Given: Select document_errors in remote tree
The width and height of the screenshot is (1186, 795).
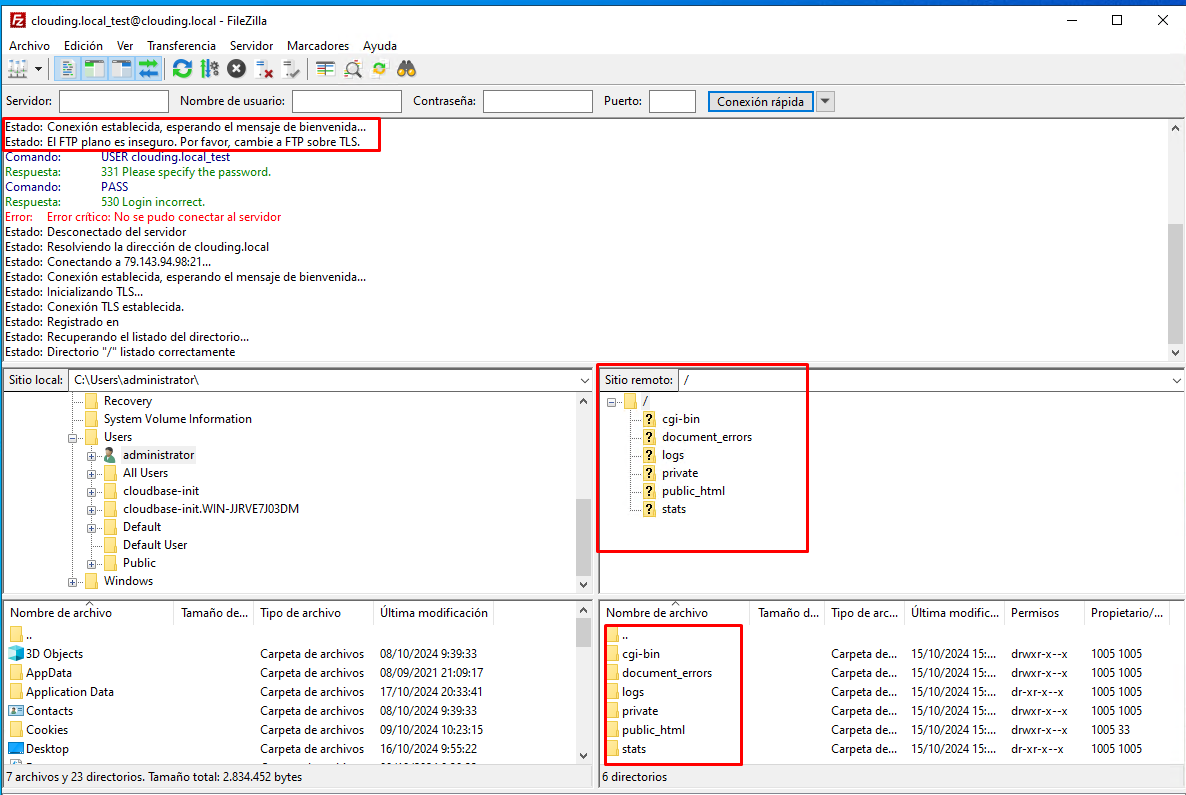Looking at the screenshot, I should tap(706, 437).
